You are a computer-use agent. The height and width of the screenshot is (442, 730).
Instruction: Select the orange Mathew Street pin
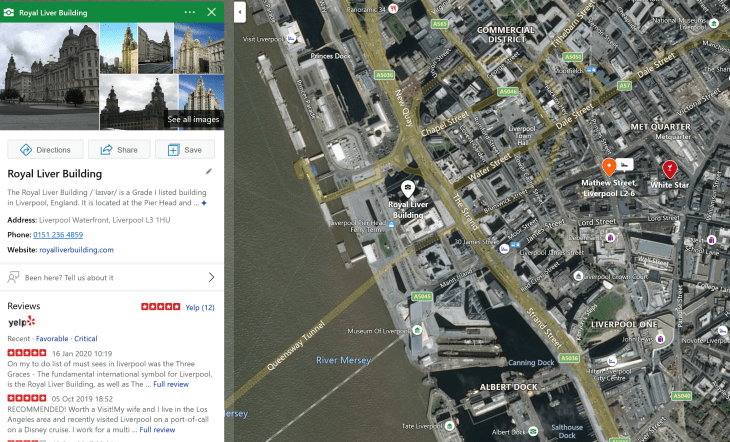608,166
